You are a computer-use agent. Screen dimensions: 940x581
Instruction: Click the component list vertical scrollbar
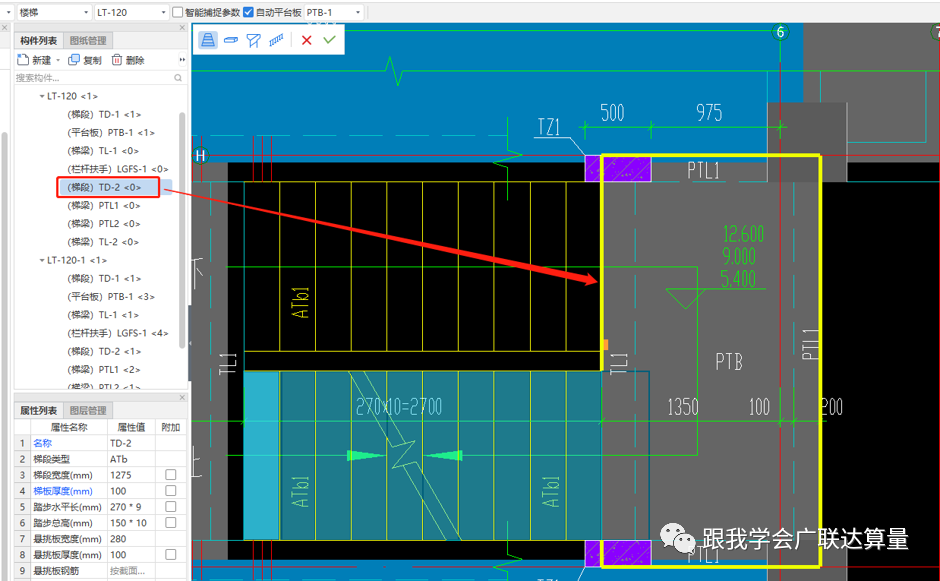(x=182, y=229)
